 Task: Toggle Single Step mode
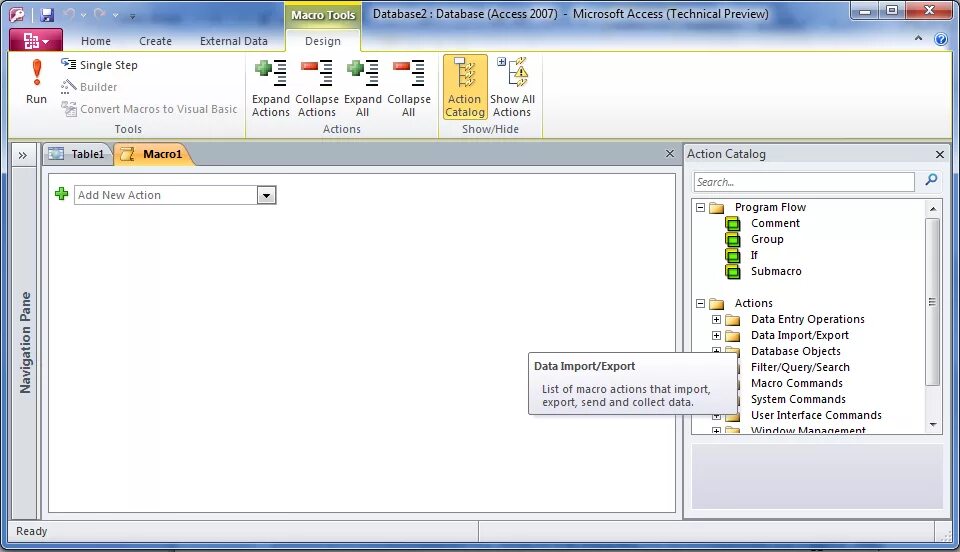coord(99,65)
